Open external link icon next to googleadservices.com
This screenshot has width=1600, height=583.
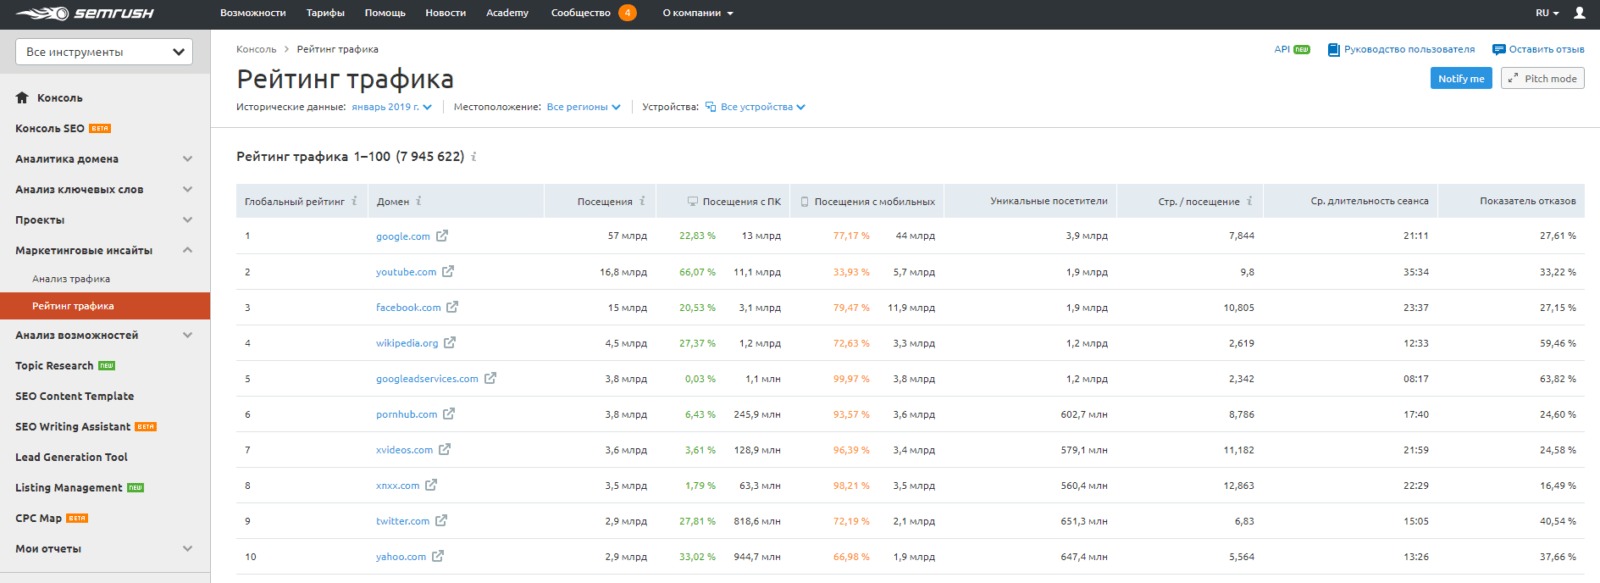click(x=490, y=378)
